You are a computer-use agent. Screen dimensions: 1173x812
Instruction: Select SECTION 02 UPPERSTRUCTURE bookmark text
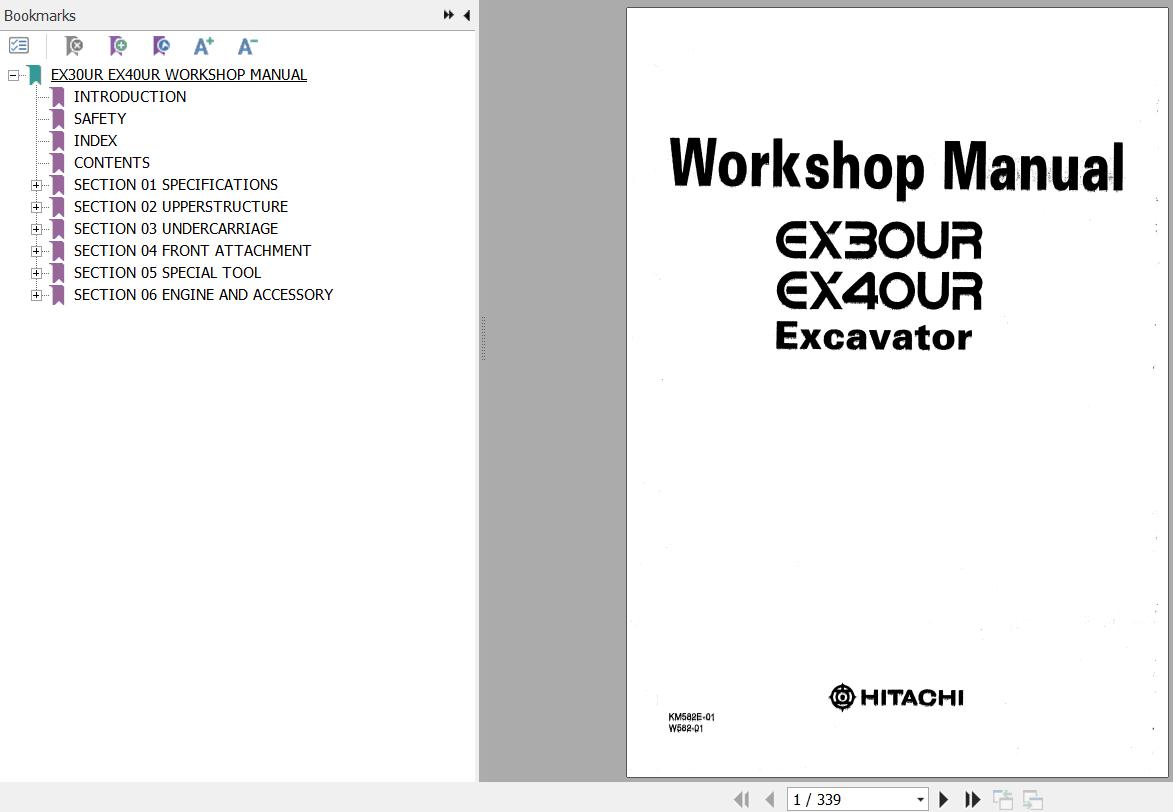click(181, 207)
